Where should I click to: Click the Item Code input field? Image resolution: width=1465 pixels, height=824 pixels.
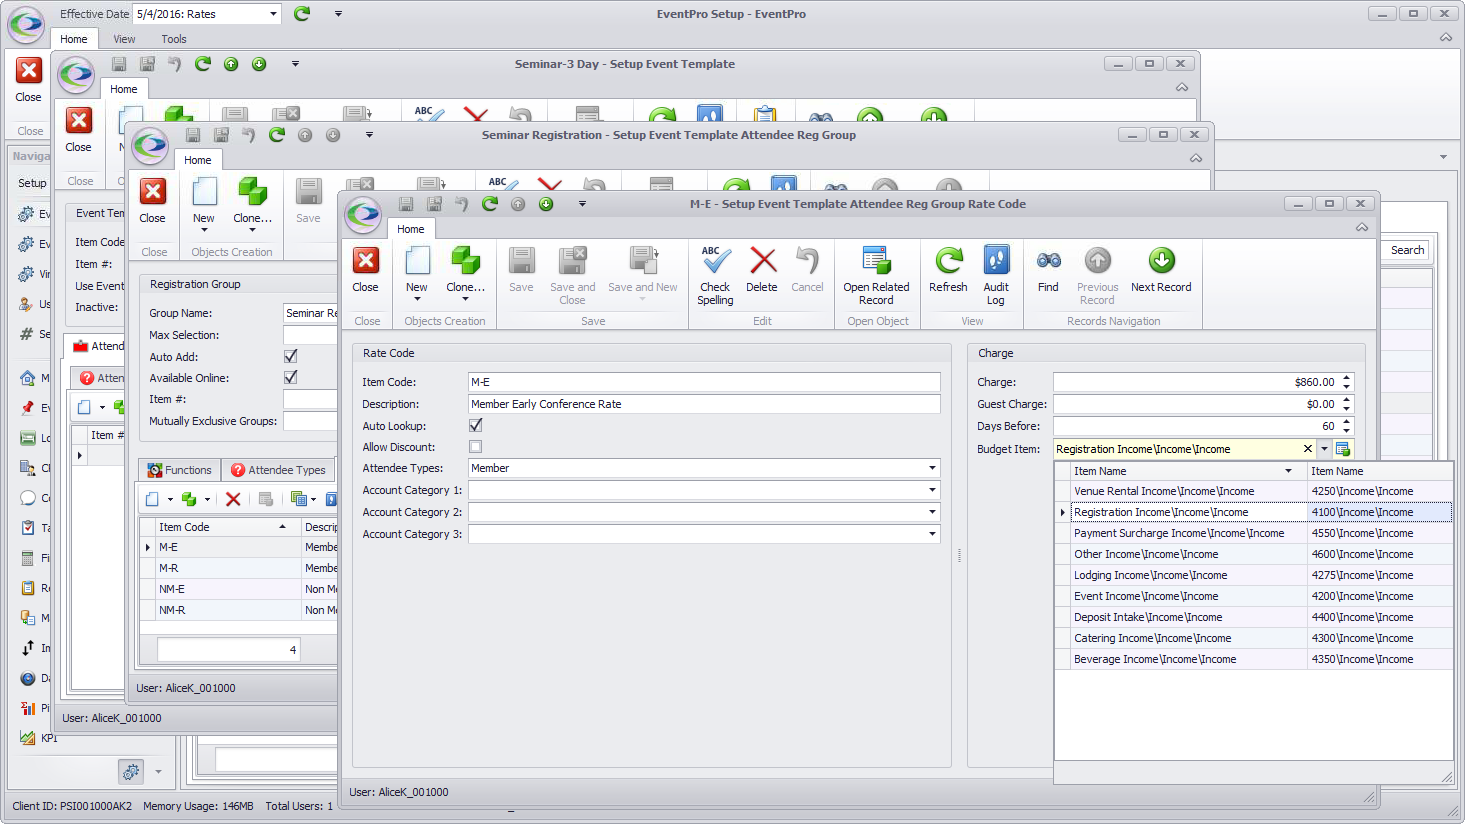pos(704,382)
